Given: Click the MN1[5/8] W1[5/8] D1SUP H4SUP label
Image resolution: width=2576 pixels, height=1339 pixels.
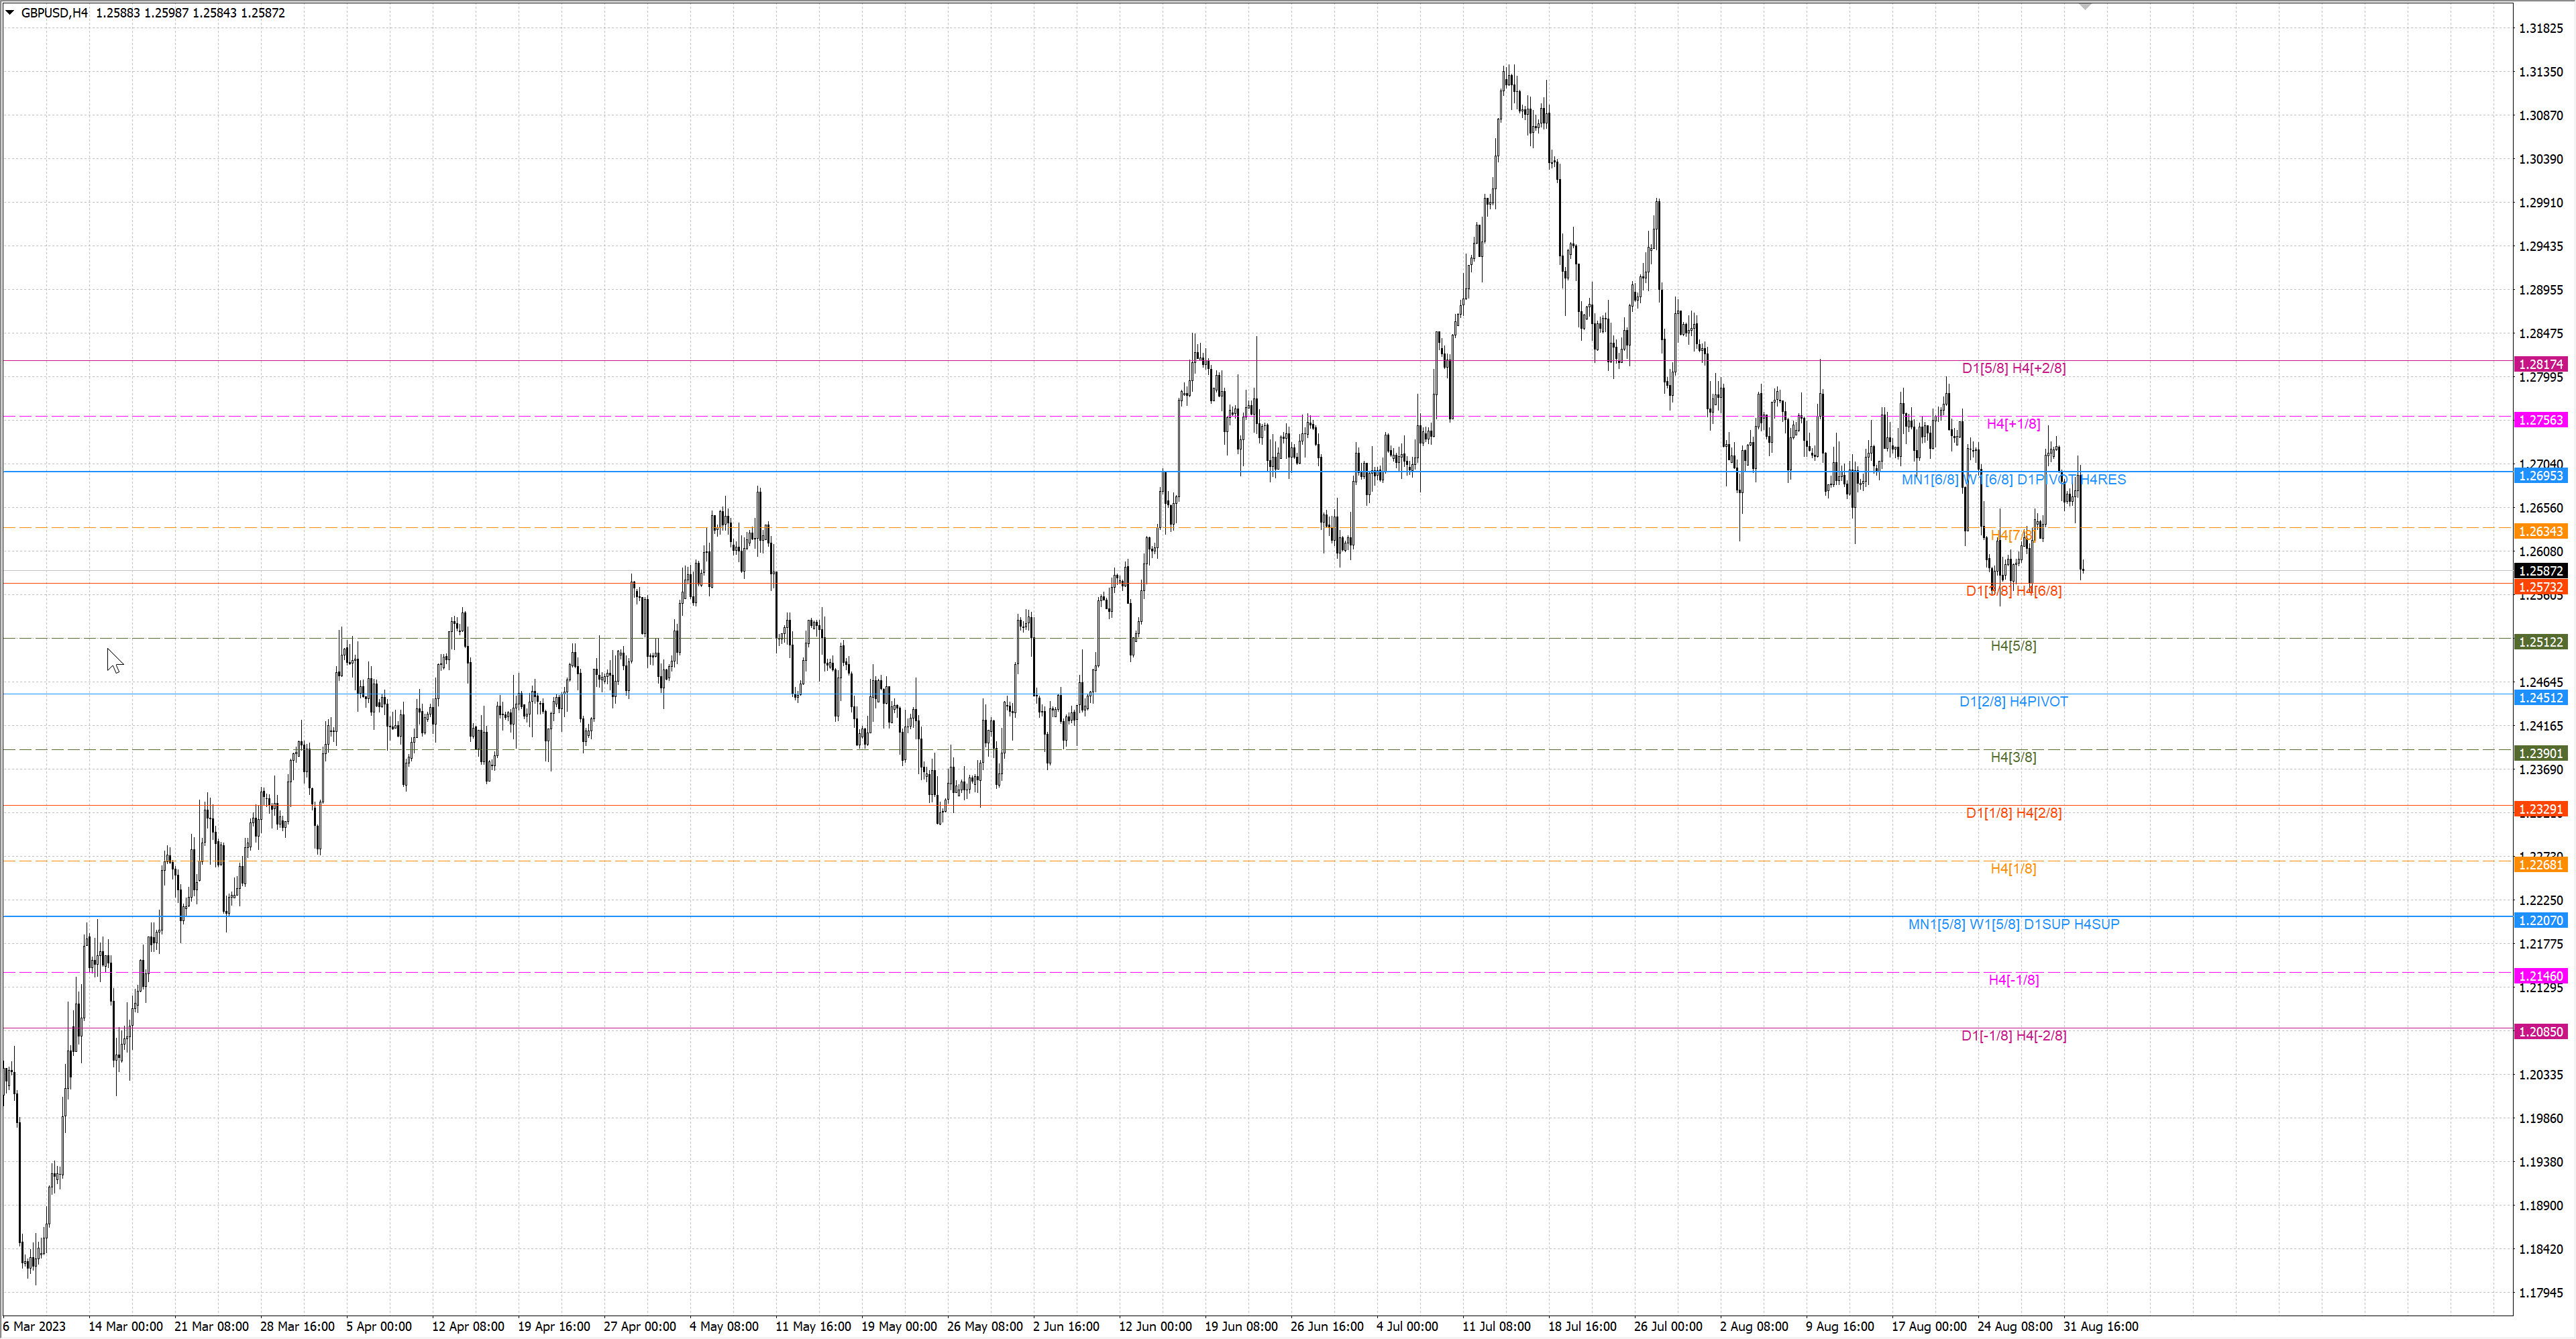Looking at the screenshot, I should [x=2013, y=924].
